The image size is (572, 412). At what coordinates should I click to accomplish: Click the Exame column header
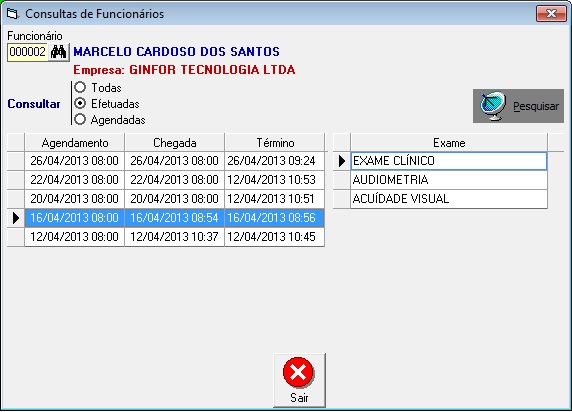click(449, 143)
